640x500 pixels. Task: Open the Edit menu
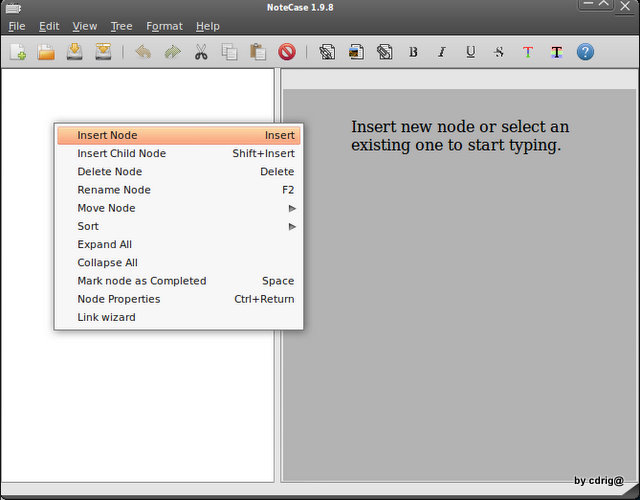pyautogui.click(x=49, y=27)
